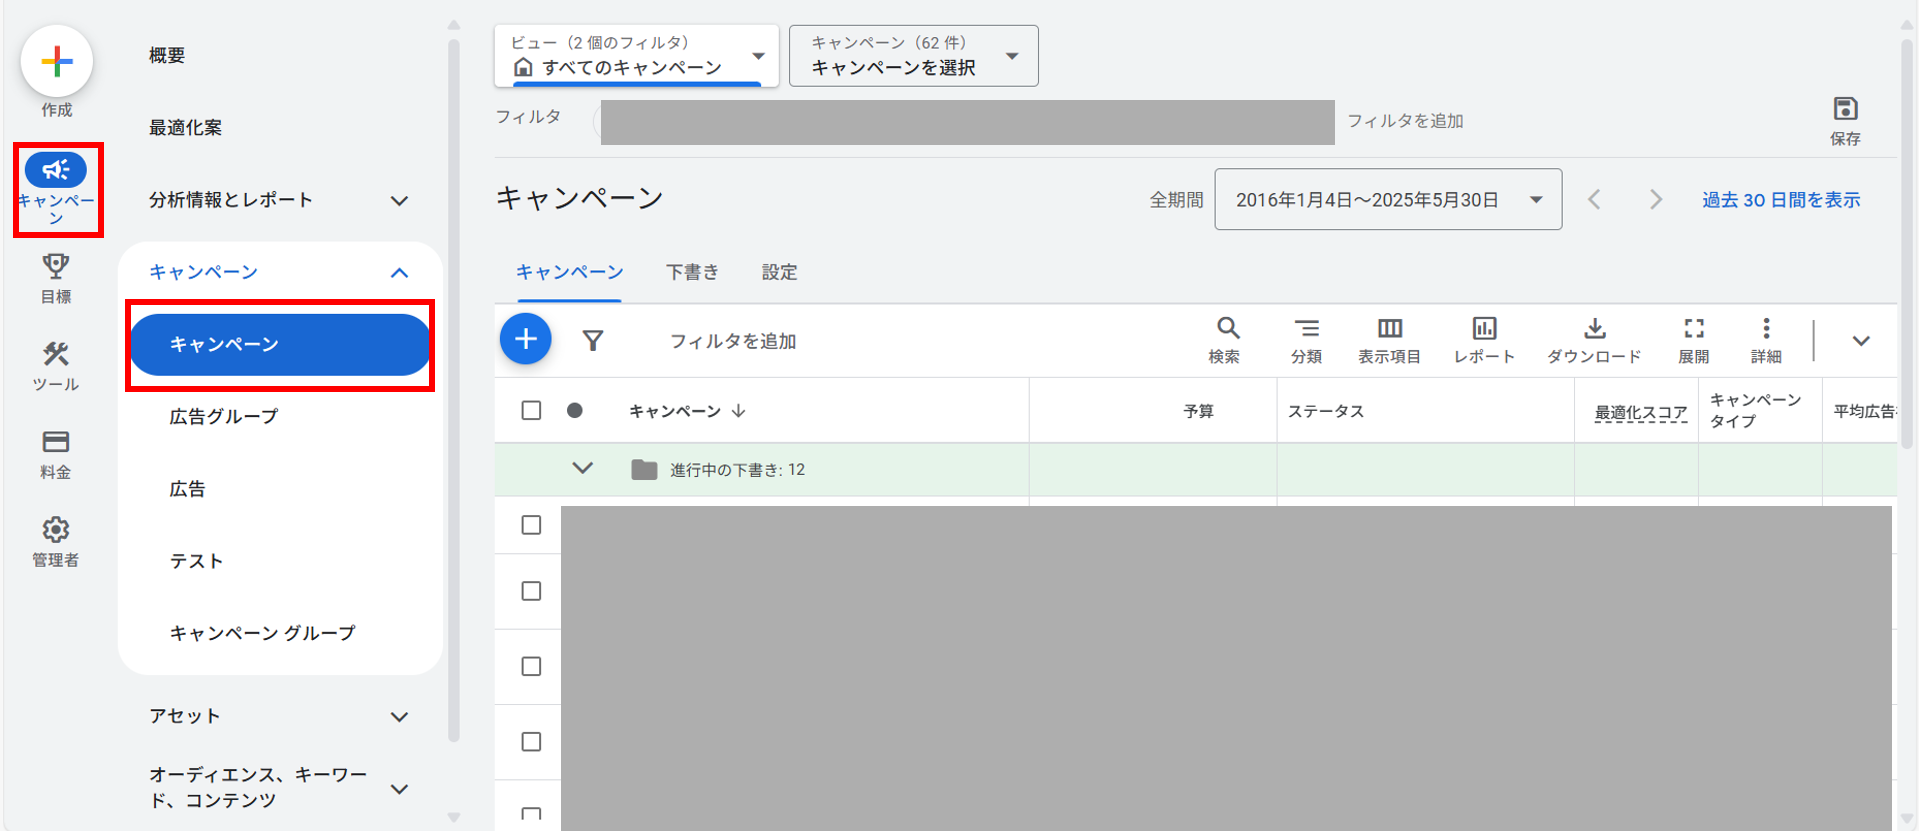
Task: Click the 展開 fullscreen icon
Action: 1694,328
